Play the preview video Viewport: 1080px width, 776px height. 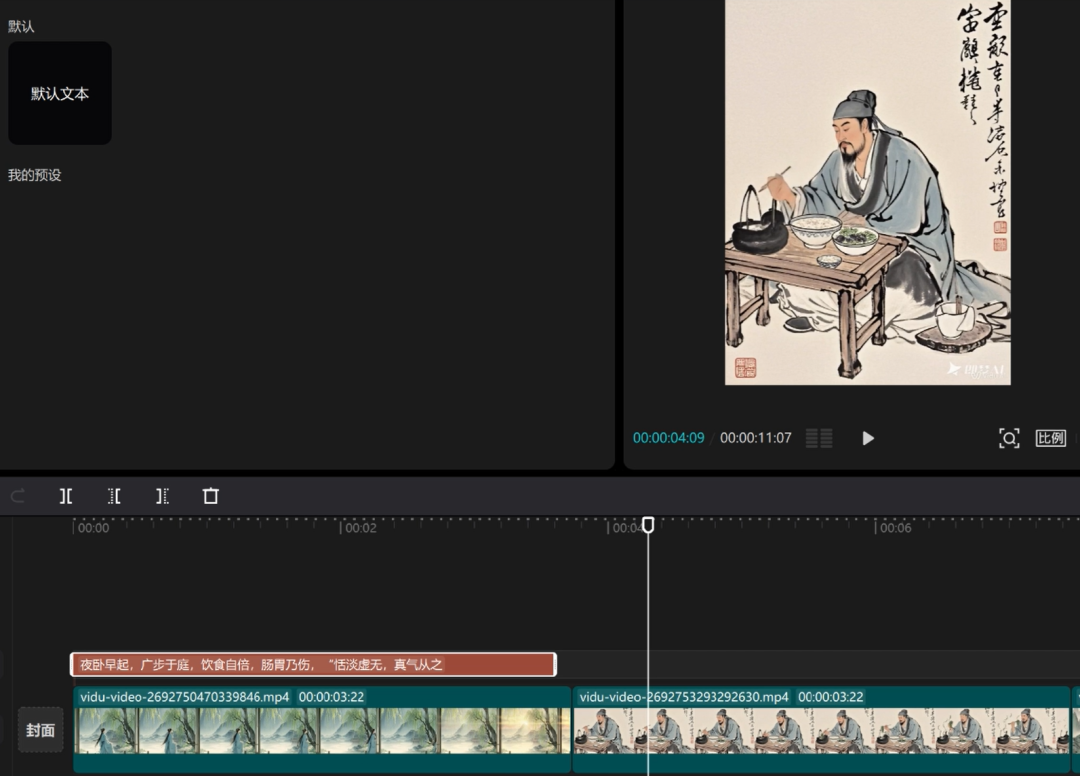point(868,438)
